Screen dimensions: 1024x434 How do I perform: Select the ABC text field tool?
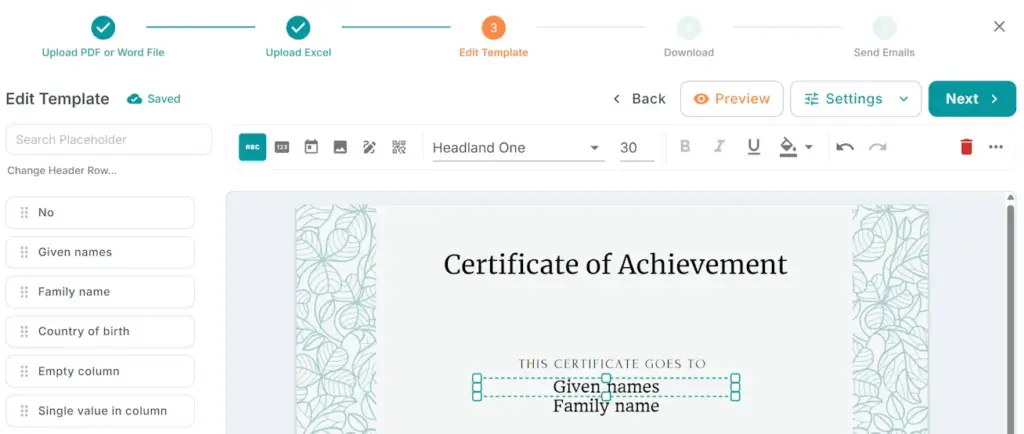[x=252, y=147]
